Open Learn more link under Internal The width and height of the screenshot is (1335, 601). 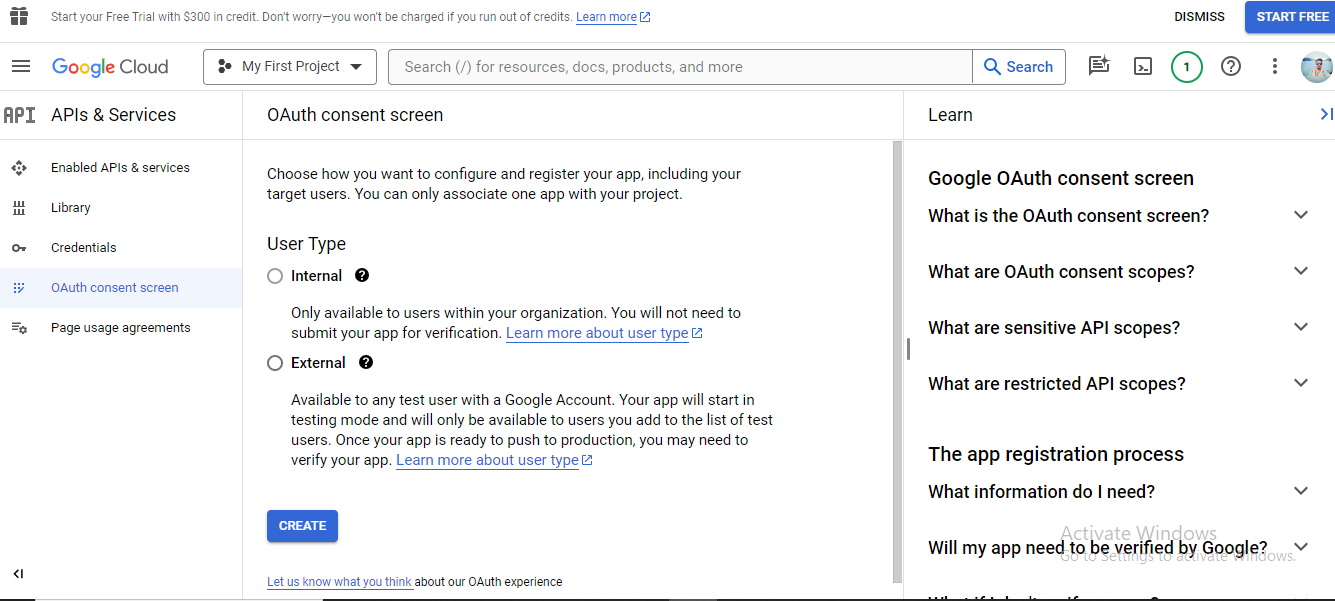pos(604,333)
